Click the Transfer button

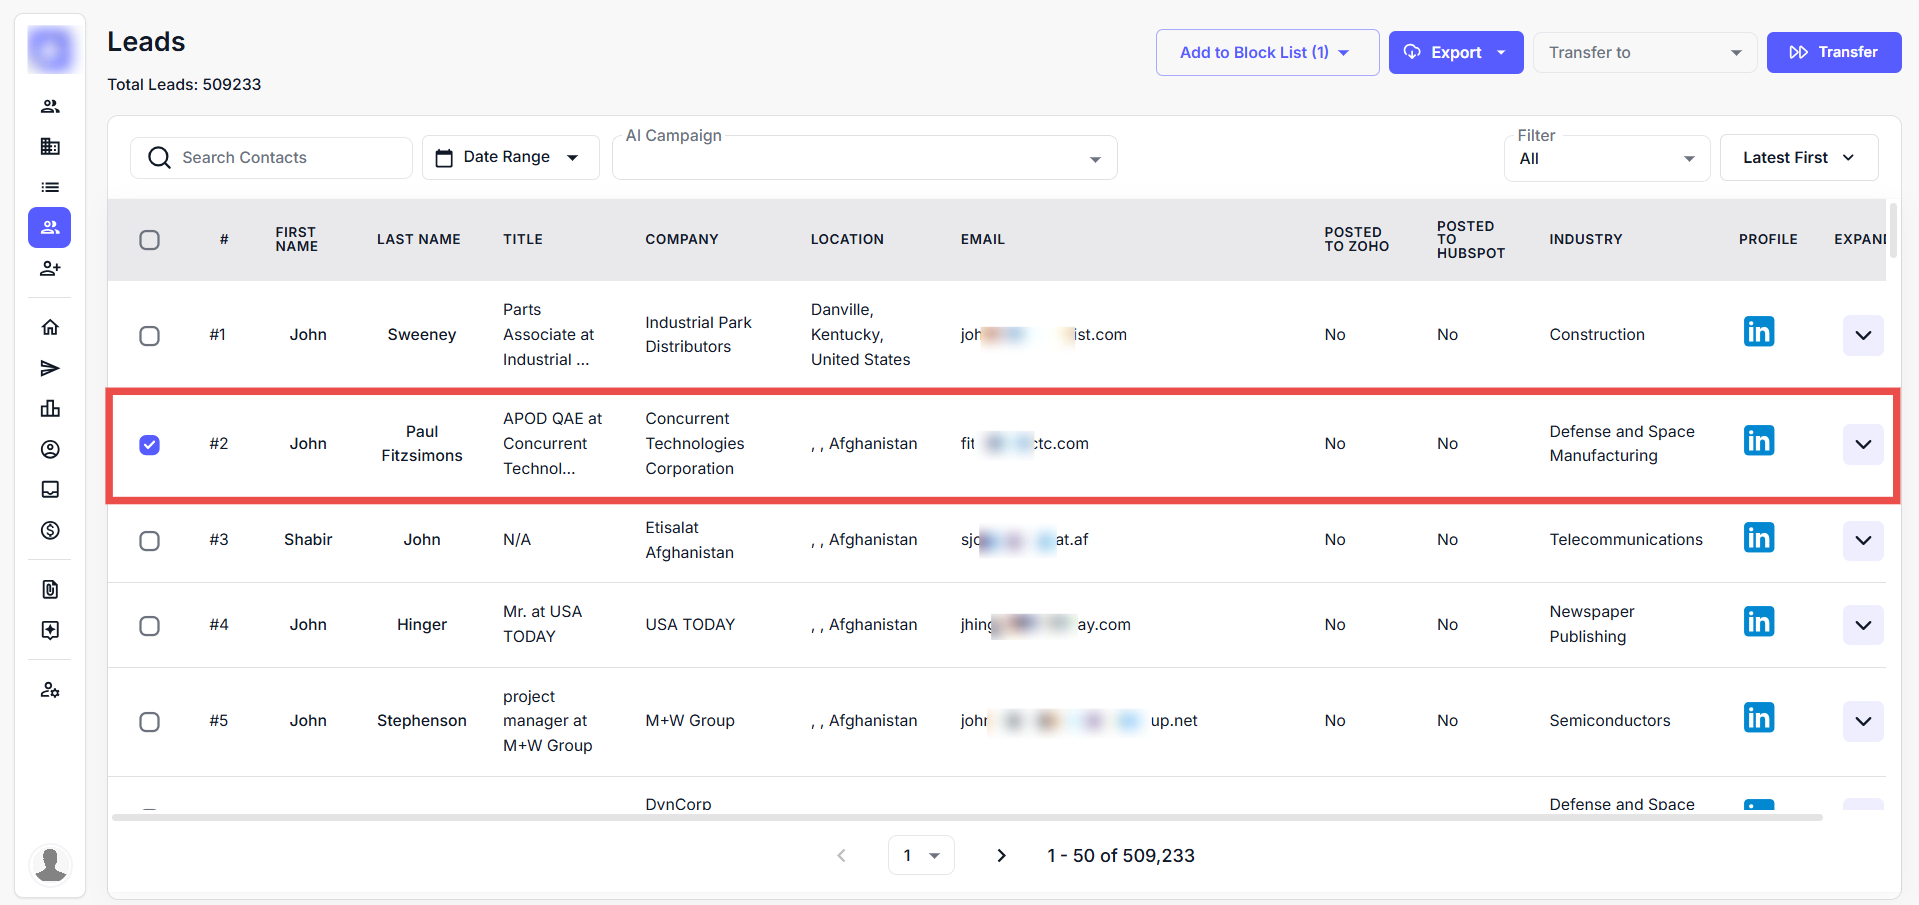click(x=1833, y=52)
